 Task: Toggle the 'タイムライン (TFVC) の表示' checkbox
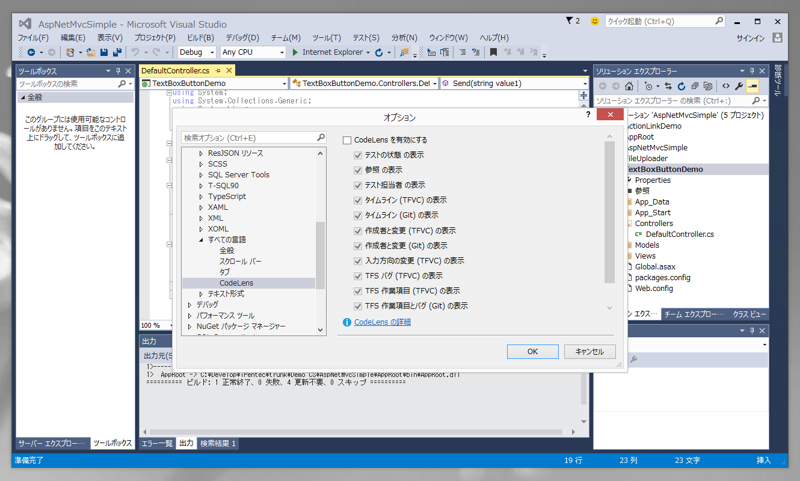click(358, 200)
